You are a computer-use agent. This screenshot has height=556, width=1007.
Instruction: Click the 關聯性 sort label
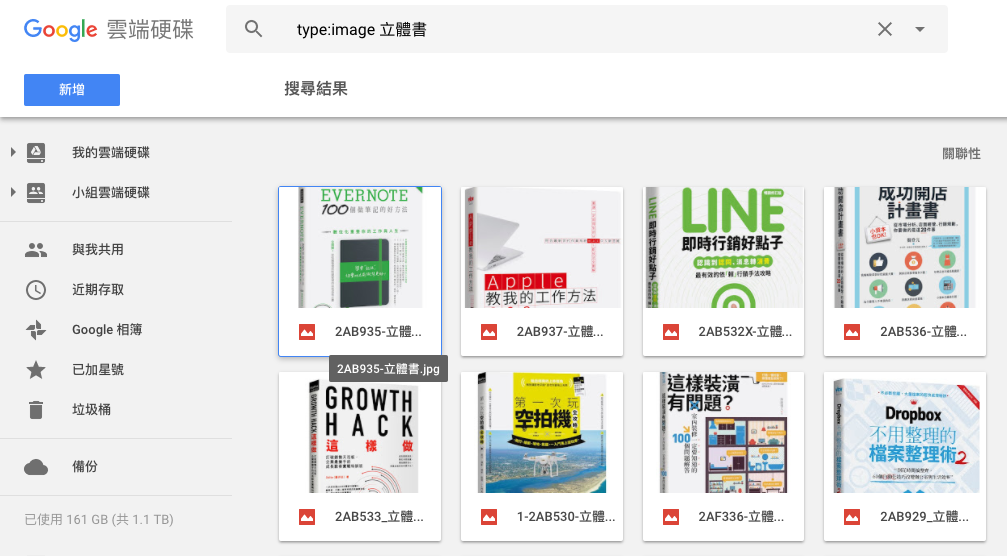(x=961, y=153)
